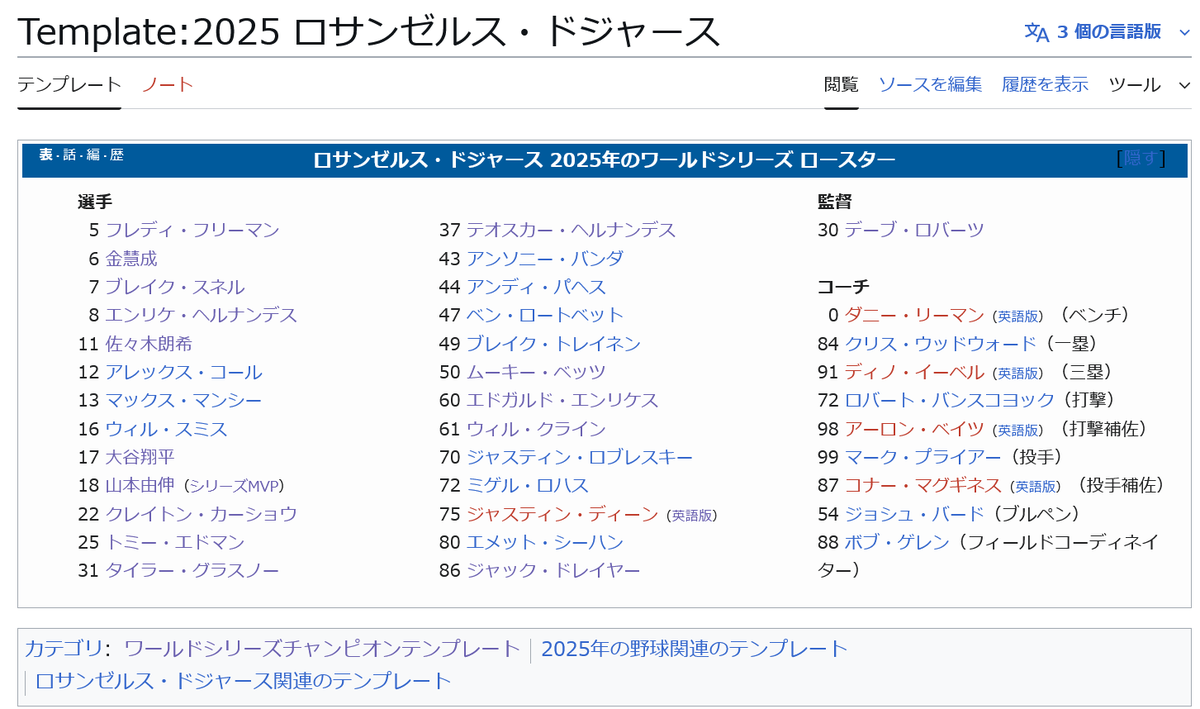Click 英語版 link next to ディノ・イーベル

tap(1018, 373)
